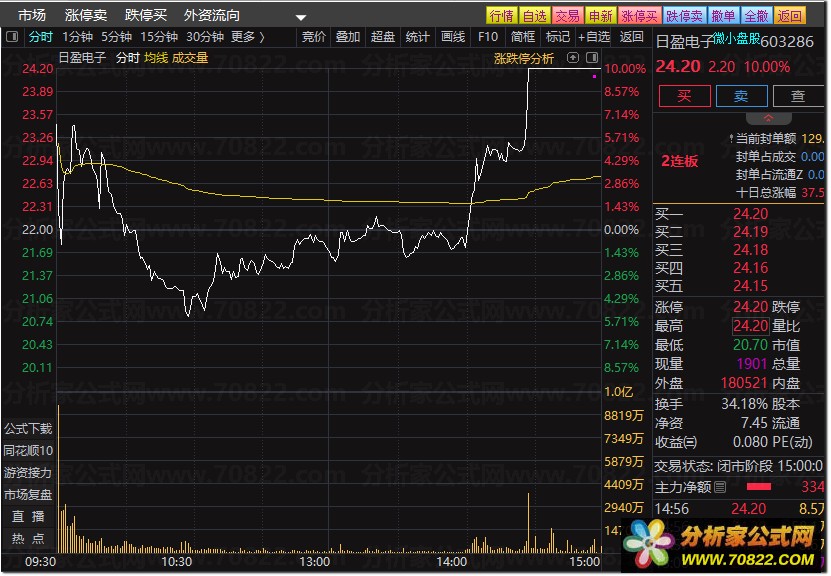Click 买三 price 24.18

750,250
